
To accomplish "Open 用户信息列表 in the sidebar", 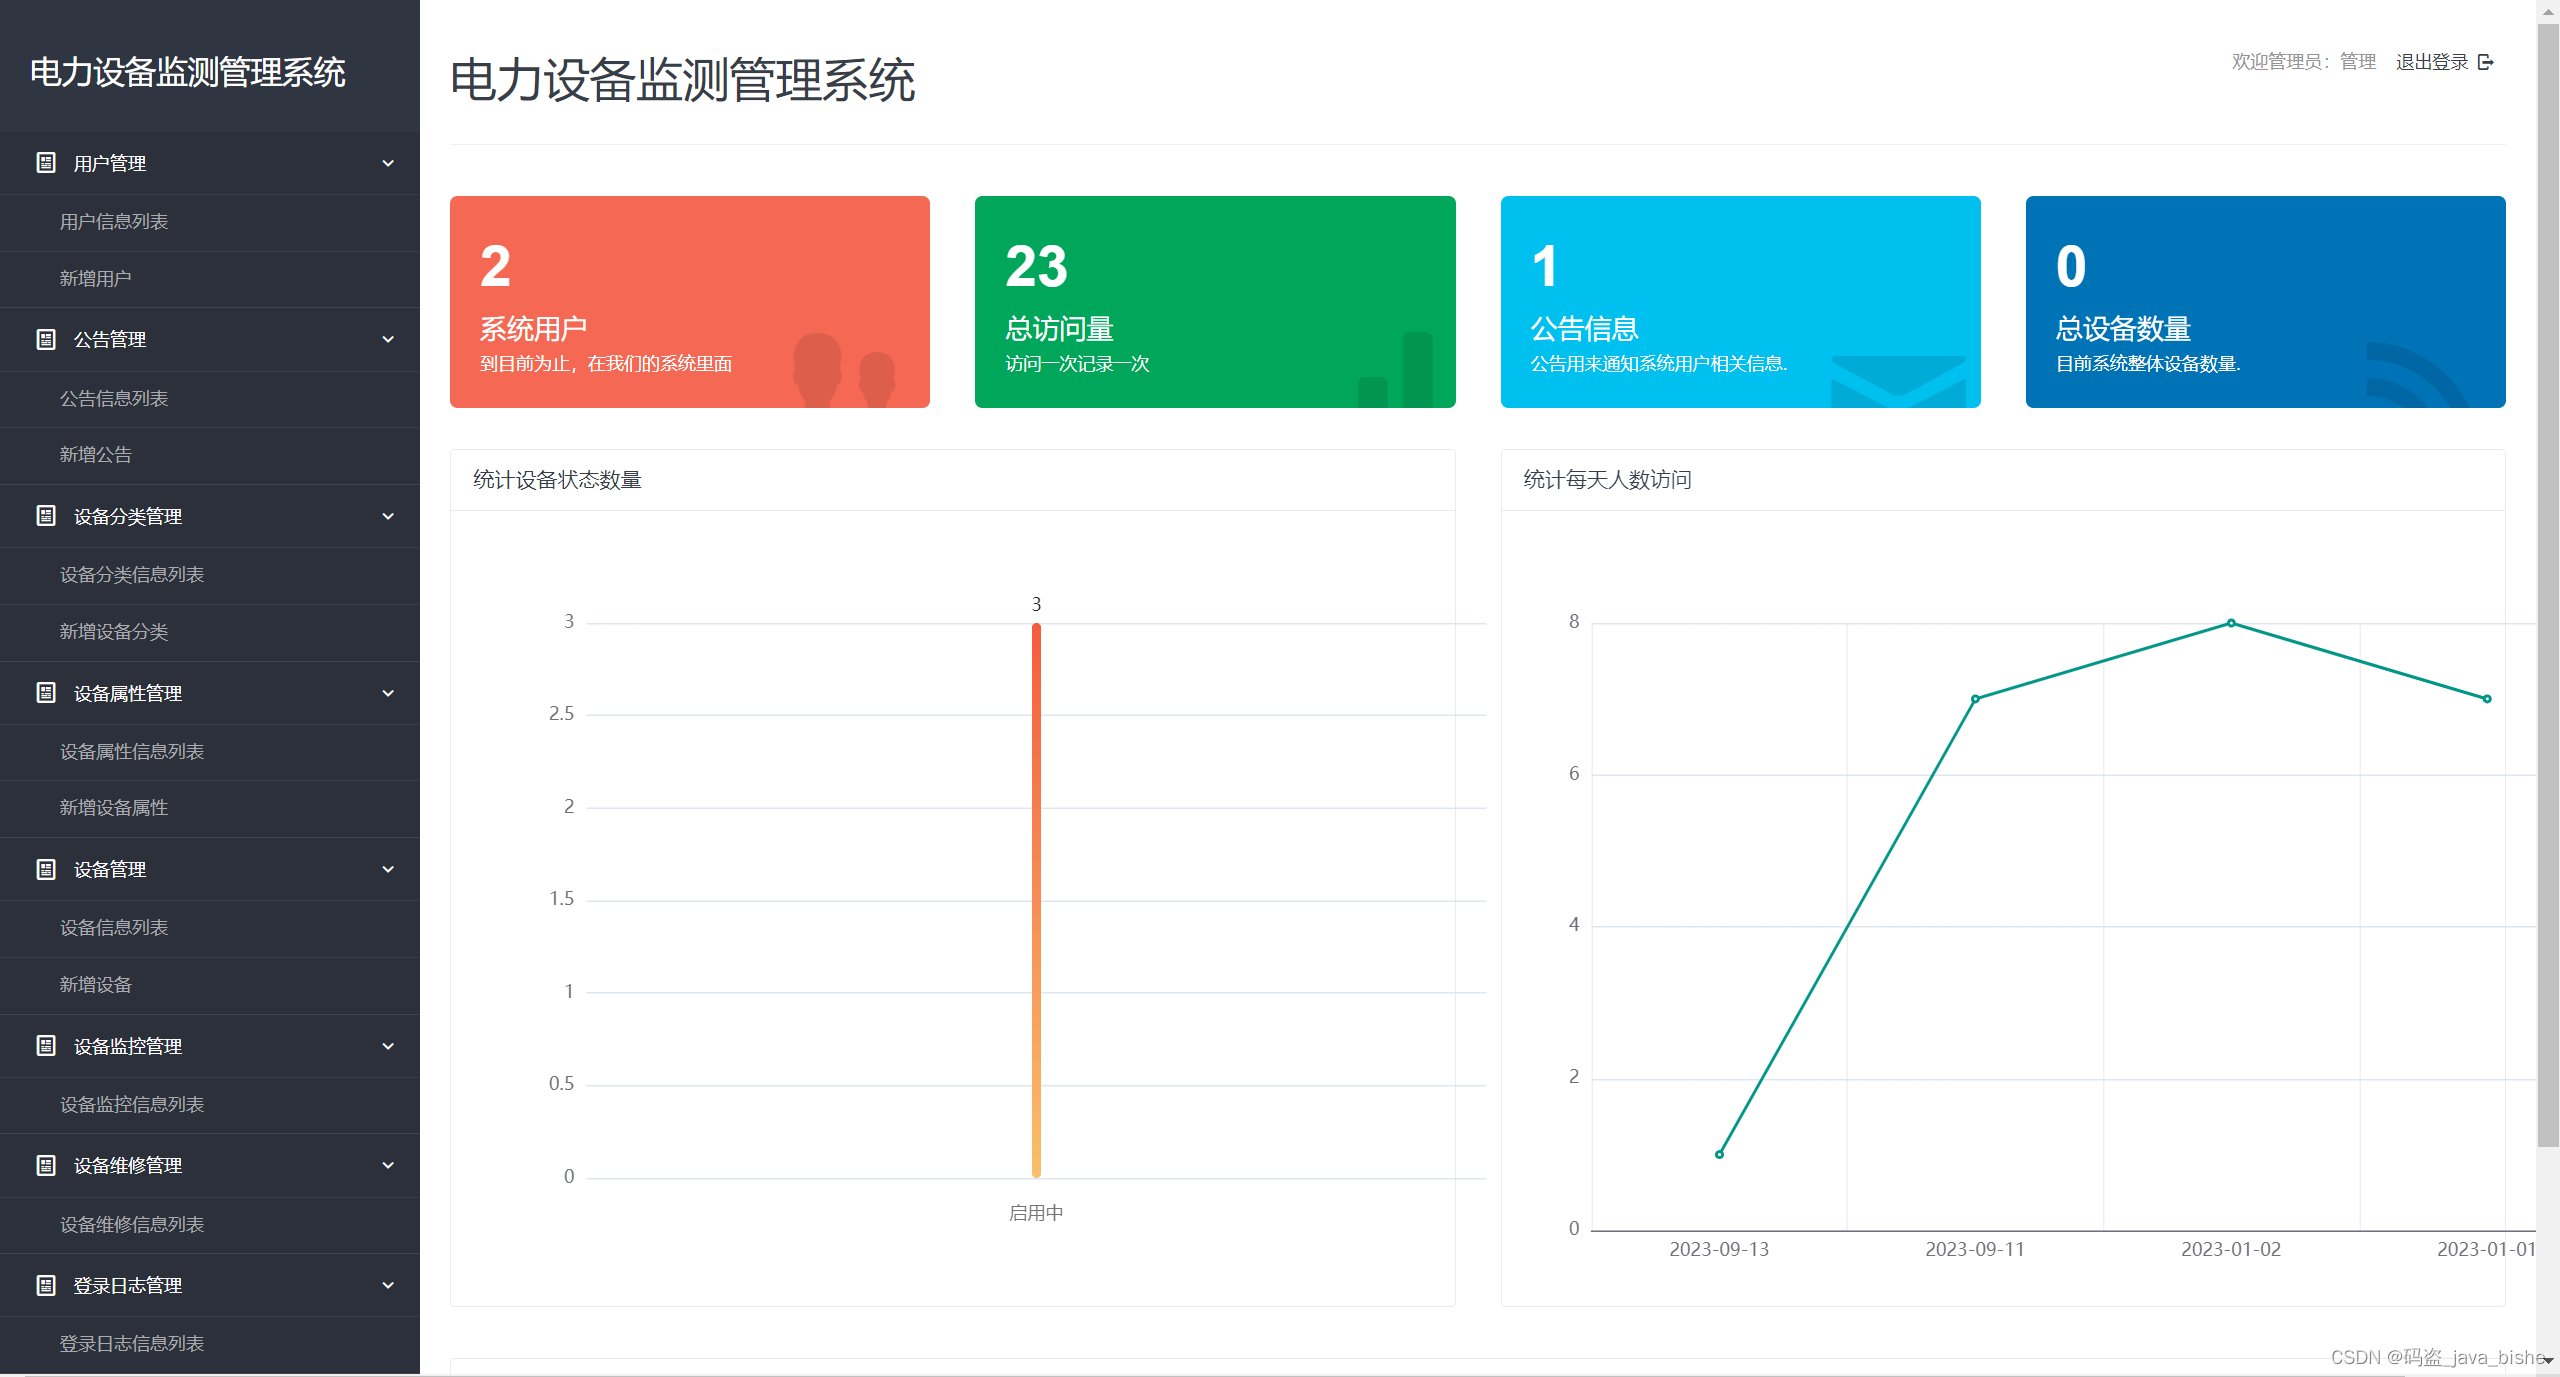I will click(114, 222).
